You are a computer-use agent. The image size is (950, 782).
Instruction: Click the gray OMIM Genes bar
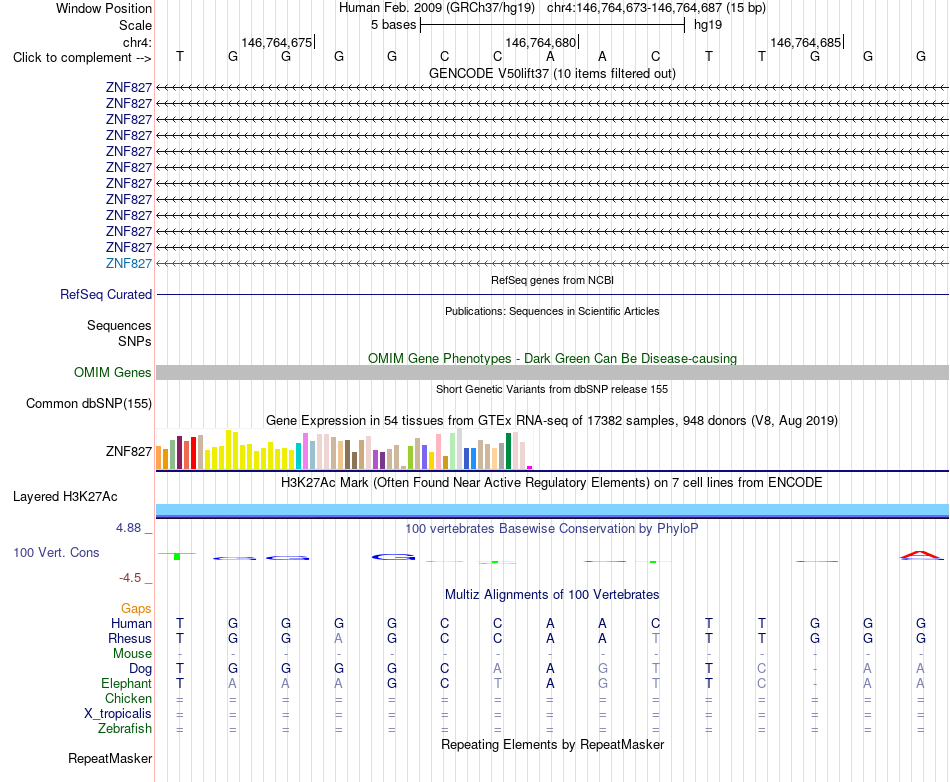tap(552, 373)
